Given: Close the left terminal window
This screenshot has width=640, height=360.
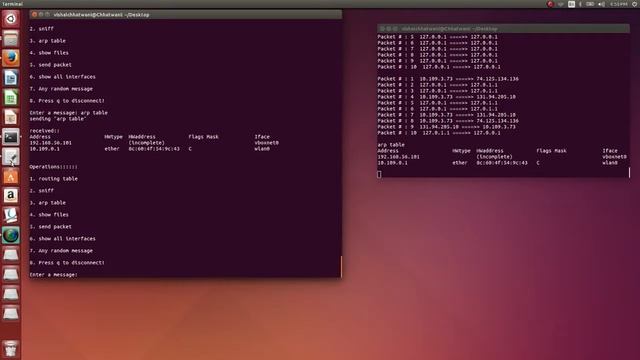Looking at the screenshot, I should coord(34,15).
